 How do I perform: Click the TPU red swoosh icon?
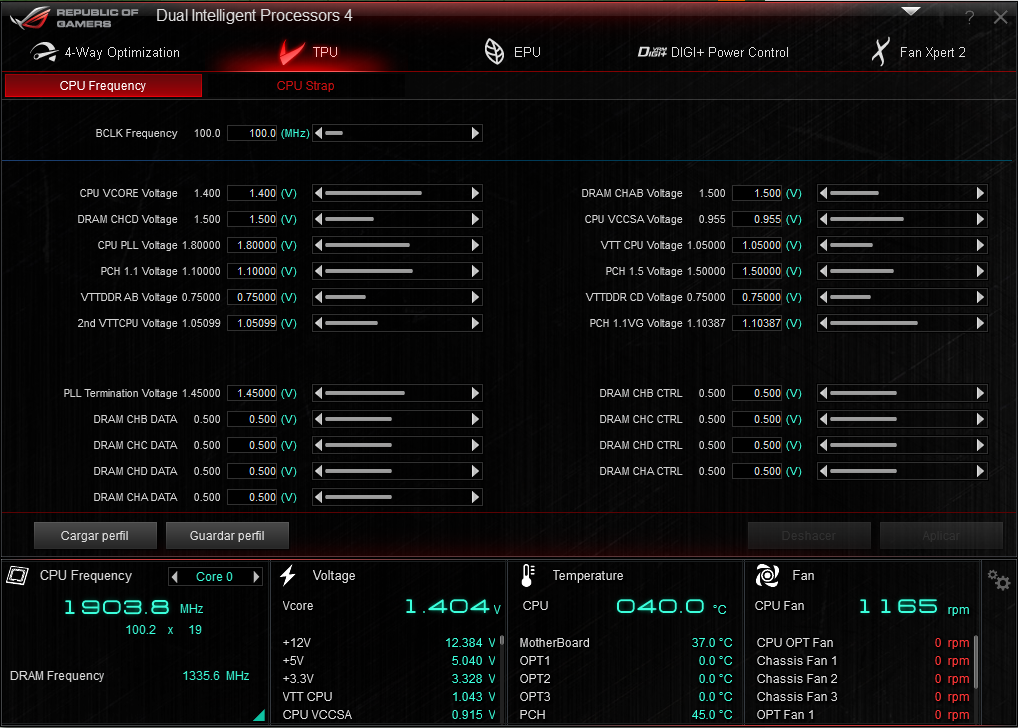(292, 53)
